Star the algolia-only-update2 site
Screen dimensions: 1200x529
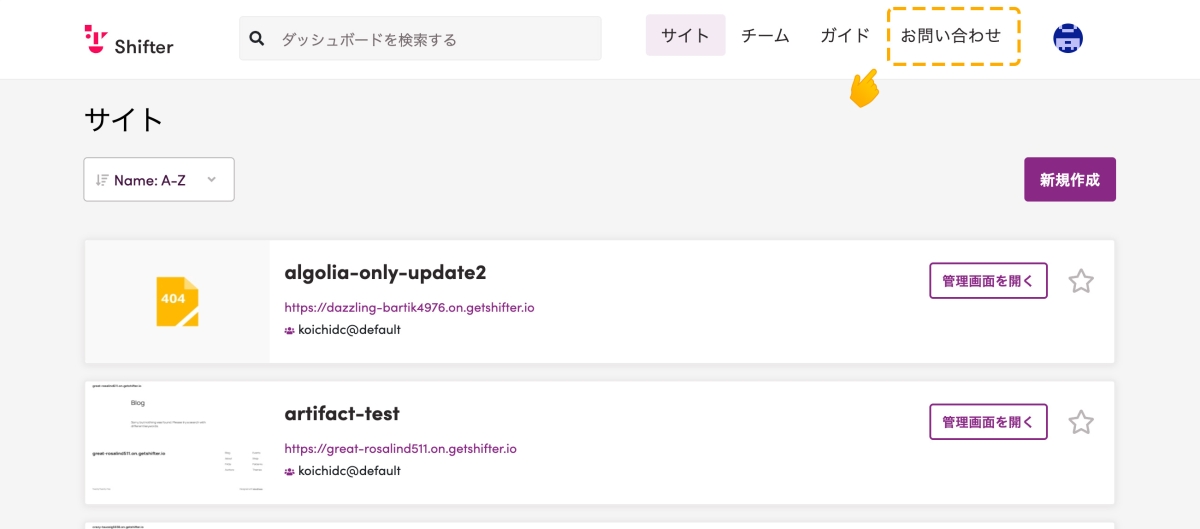pos(1081,281)
